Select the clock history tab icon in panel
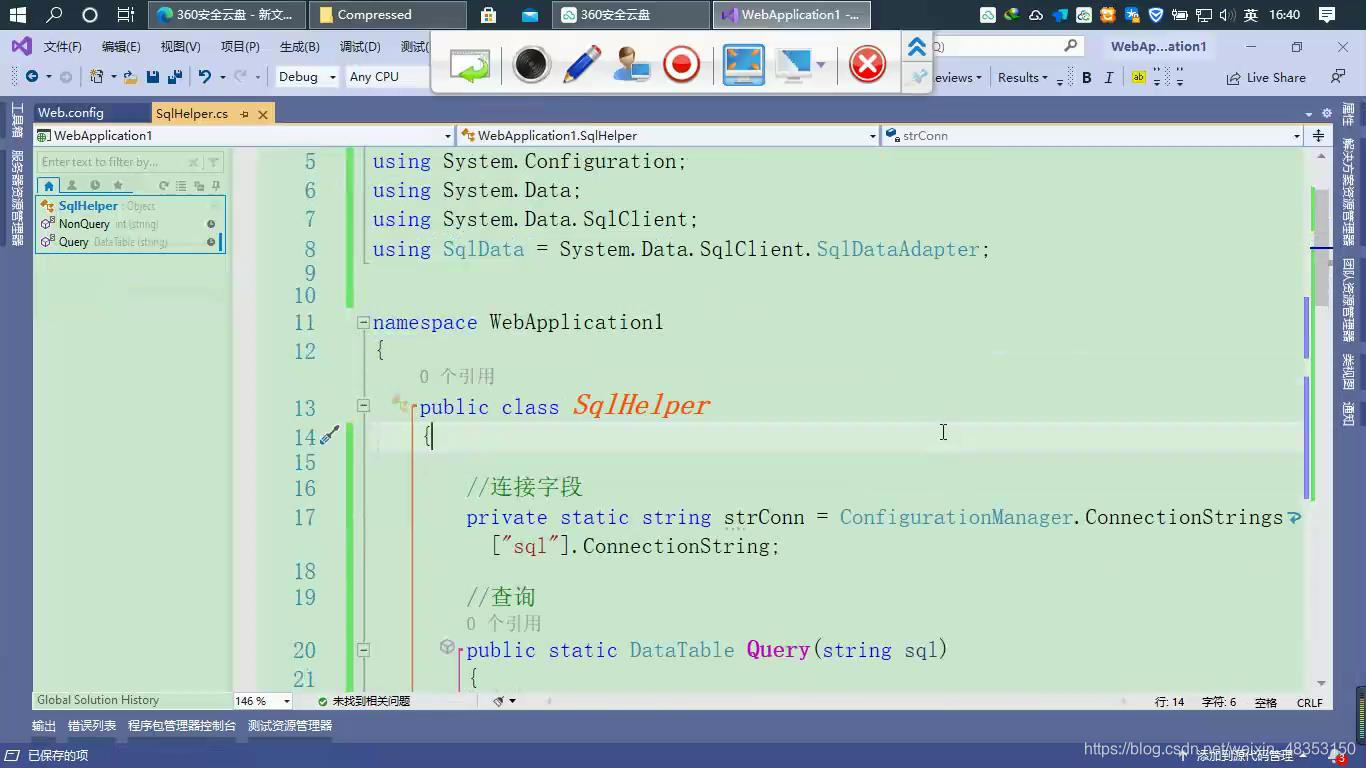This screenshot has width=1366, height=768. [x=95, y=185]
